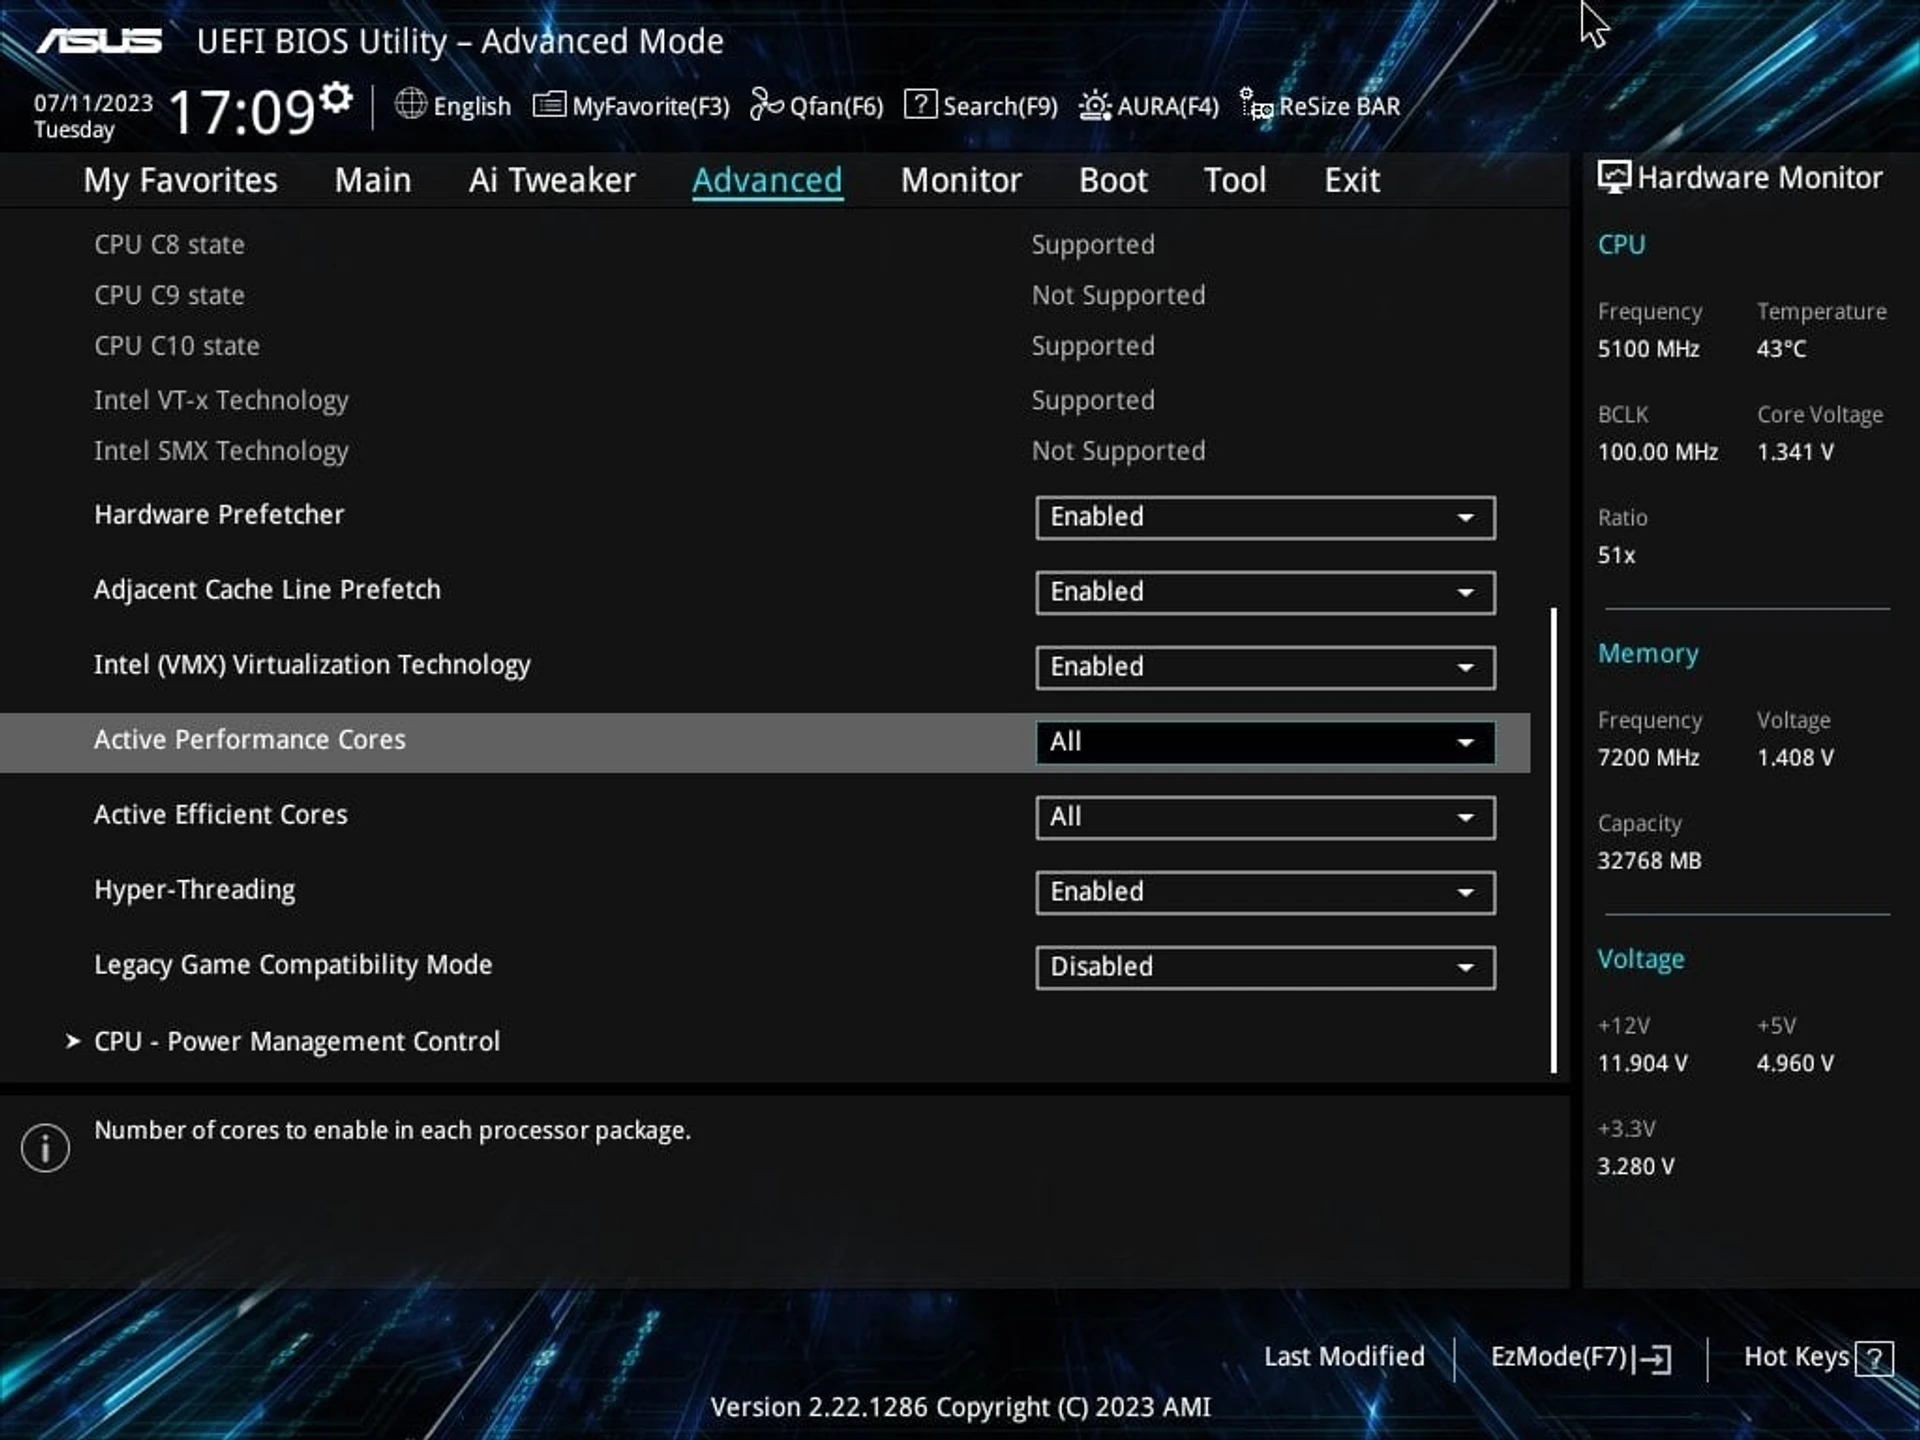Viewport: 1920px width, 1440px height.
Task: Click the Hardware Monitor display icon
Action: (x=1614, y=177)
